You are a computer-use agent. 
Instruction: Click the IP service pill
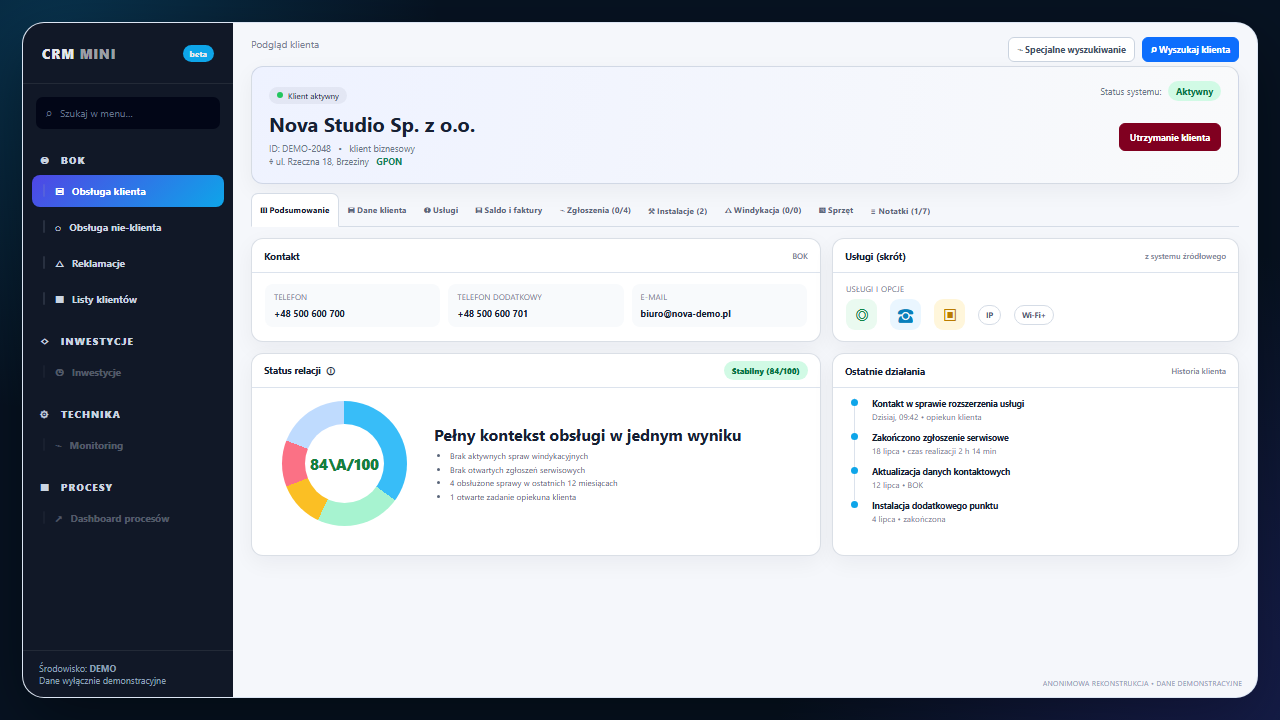tap(989, 315)
